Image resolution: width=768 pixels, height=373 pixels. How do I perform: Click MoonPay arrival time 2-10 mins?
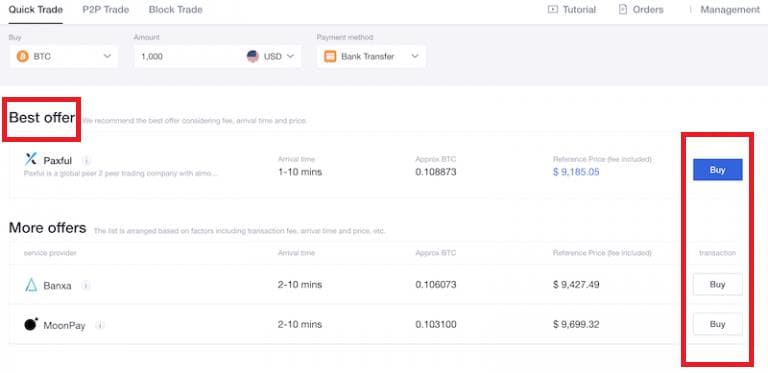[300, 325]
